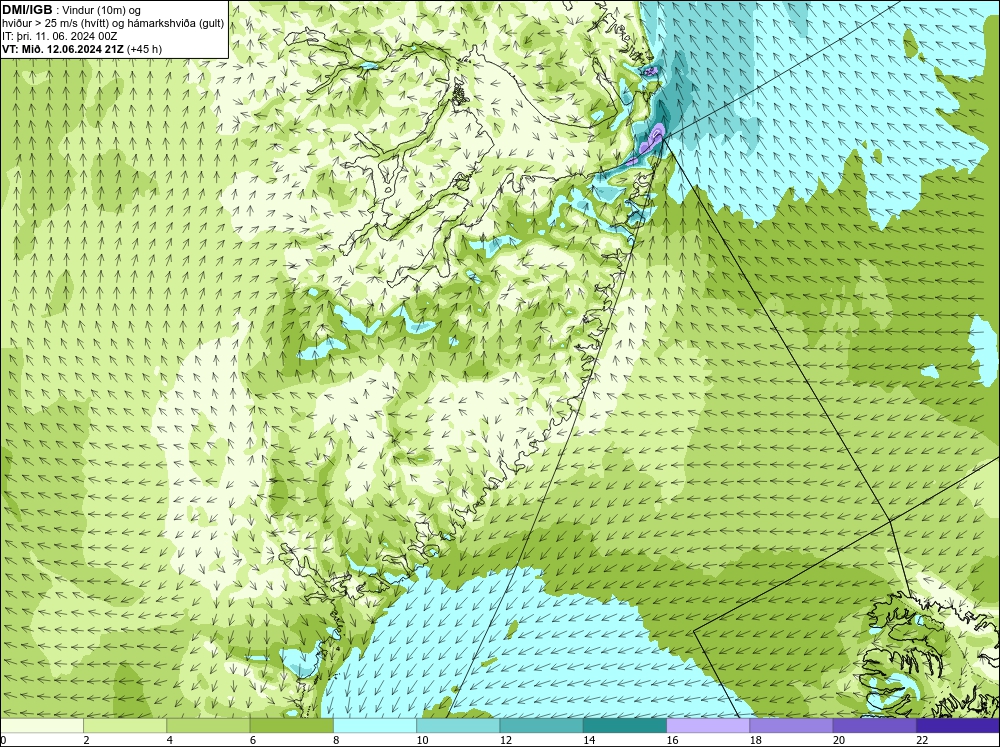Viewport: 1000px width, 747px height.
Task: Click the purple wind maximum on the coast
Action: (x=653, y=139)
